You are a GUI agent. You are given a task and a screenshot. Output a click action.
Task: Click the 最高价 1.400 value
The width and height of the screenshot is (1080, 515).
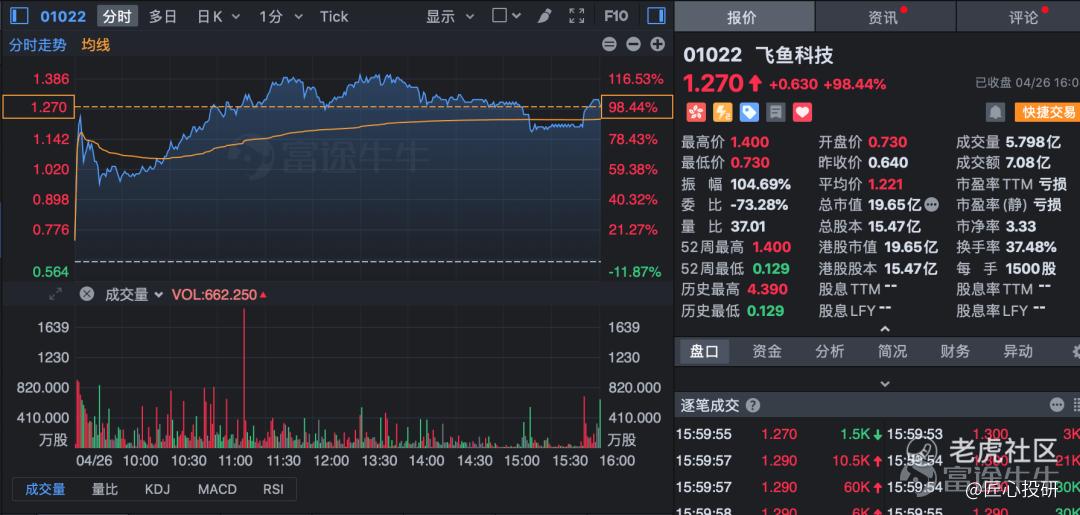click(x=750, y=143)
